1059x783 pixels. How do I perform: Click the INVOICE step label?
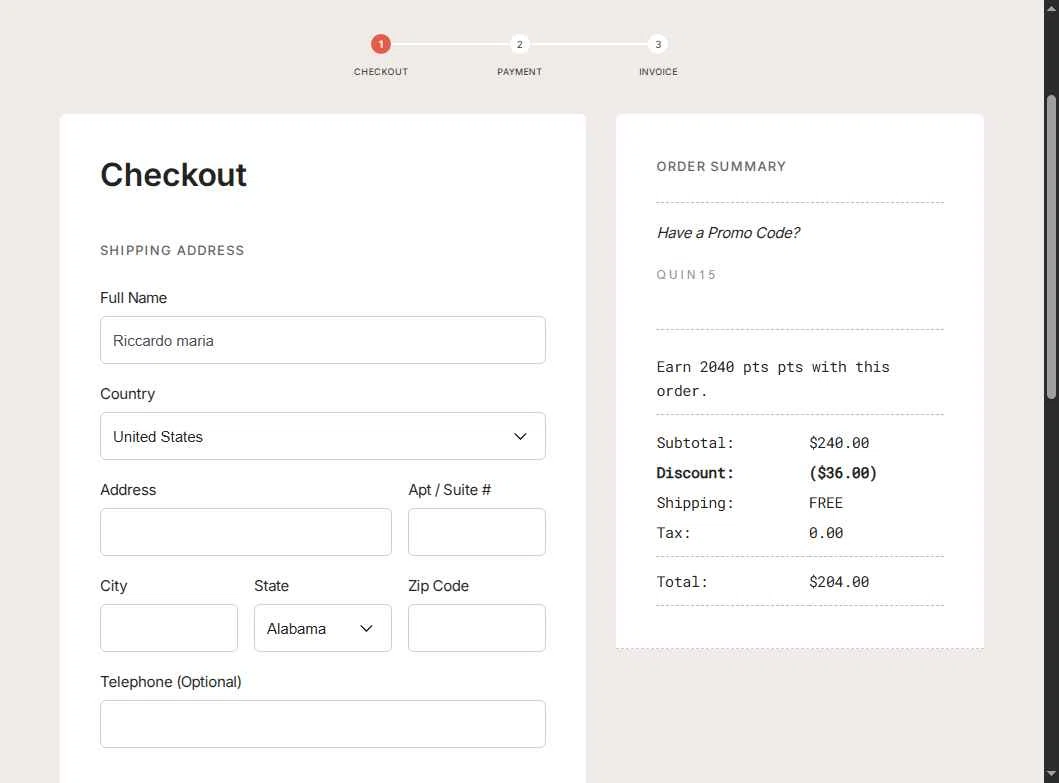point(658,72)
